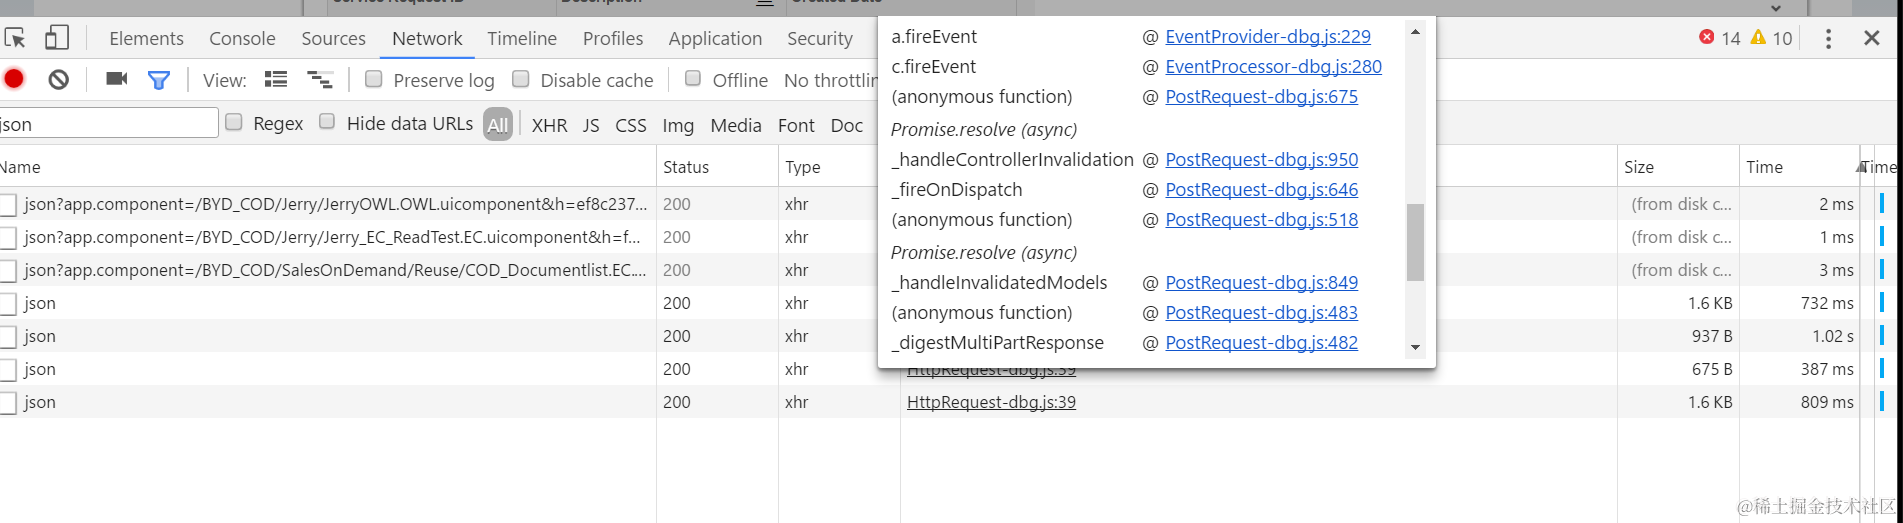Toggle the camera capture screenshots icon

pos(117,79)
